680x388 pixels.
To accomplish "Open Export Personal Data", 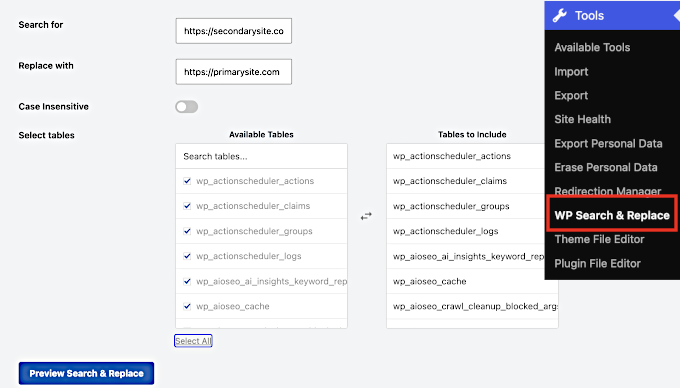I will point(608,143).
